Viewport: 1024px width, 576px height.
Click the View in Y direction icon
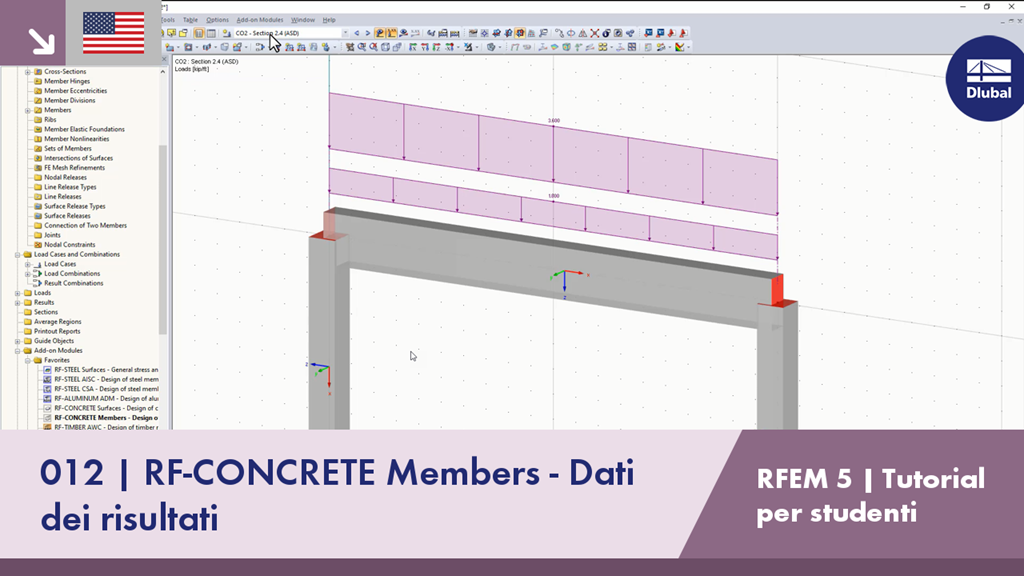point(425,47)
